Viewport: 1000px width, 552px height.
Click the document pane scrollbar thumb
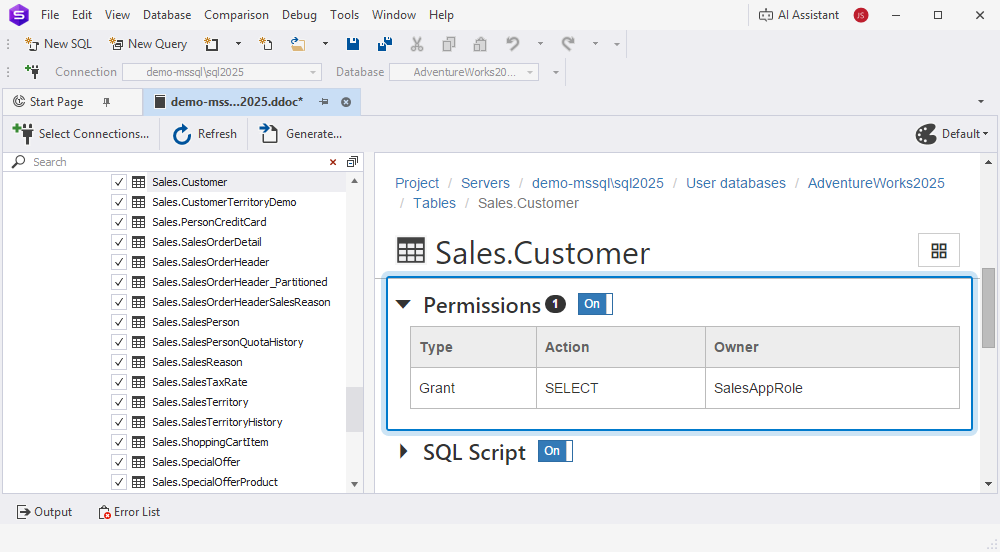(989, 308)
